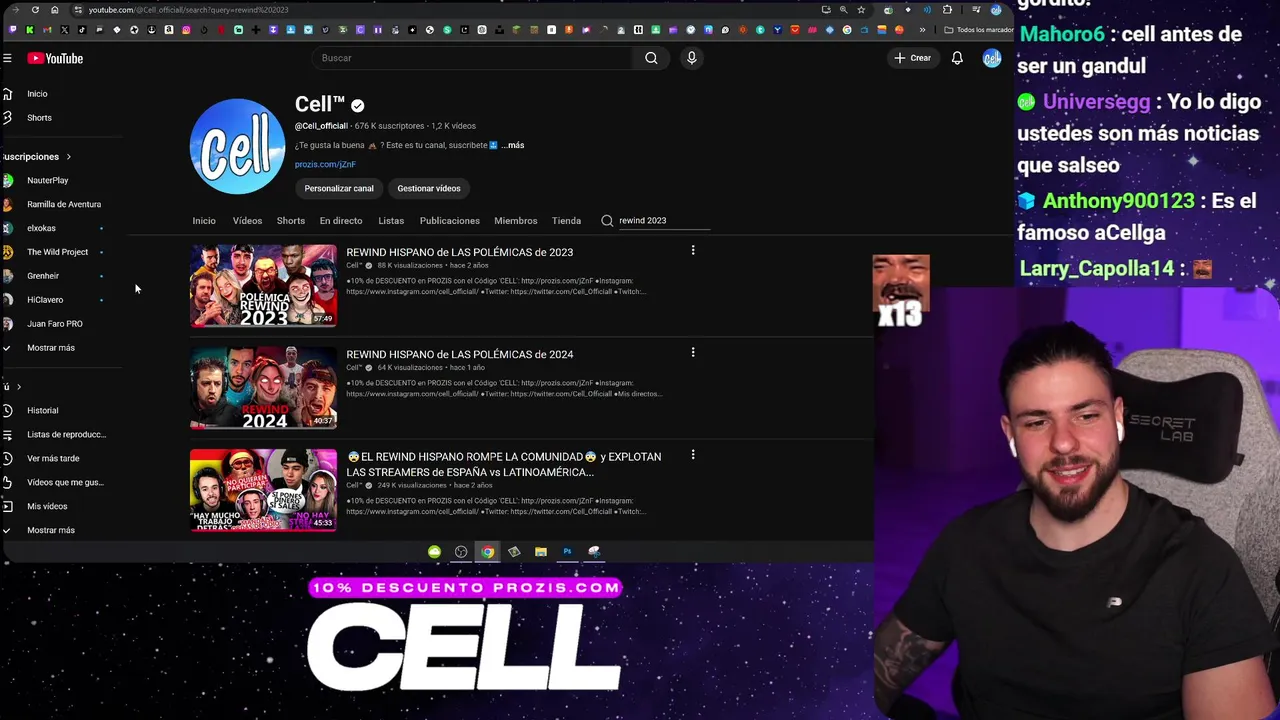This screenshot has height=720, width=1280.
Task: Click the YouTube Buscar search field
Action: (x=473, y=58)
